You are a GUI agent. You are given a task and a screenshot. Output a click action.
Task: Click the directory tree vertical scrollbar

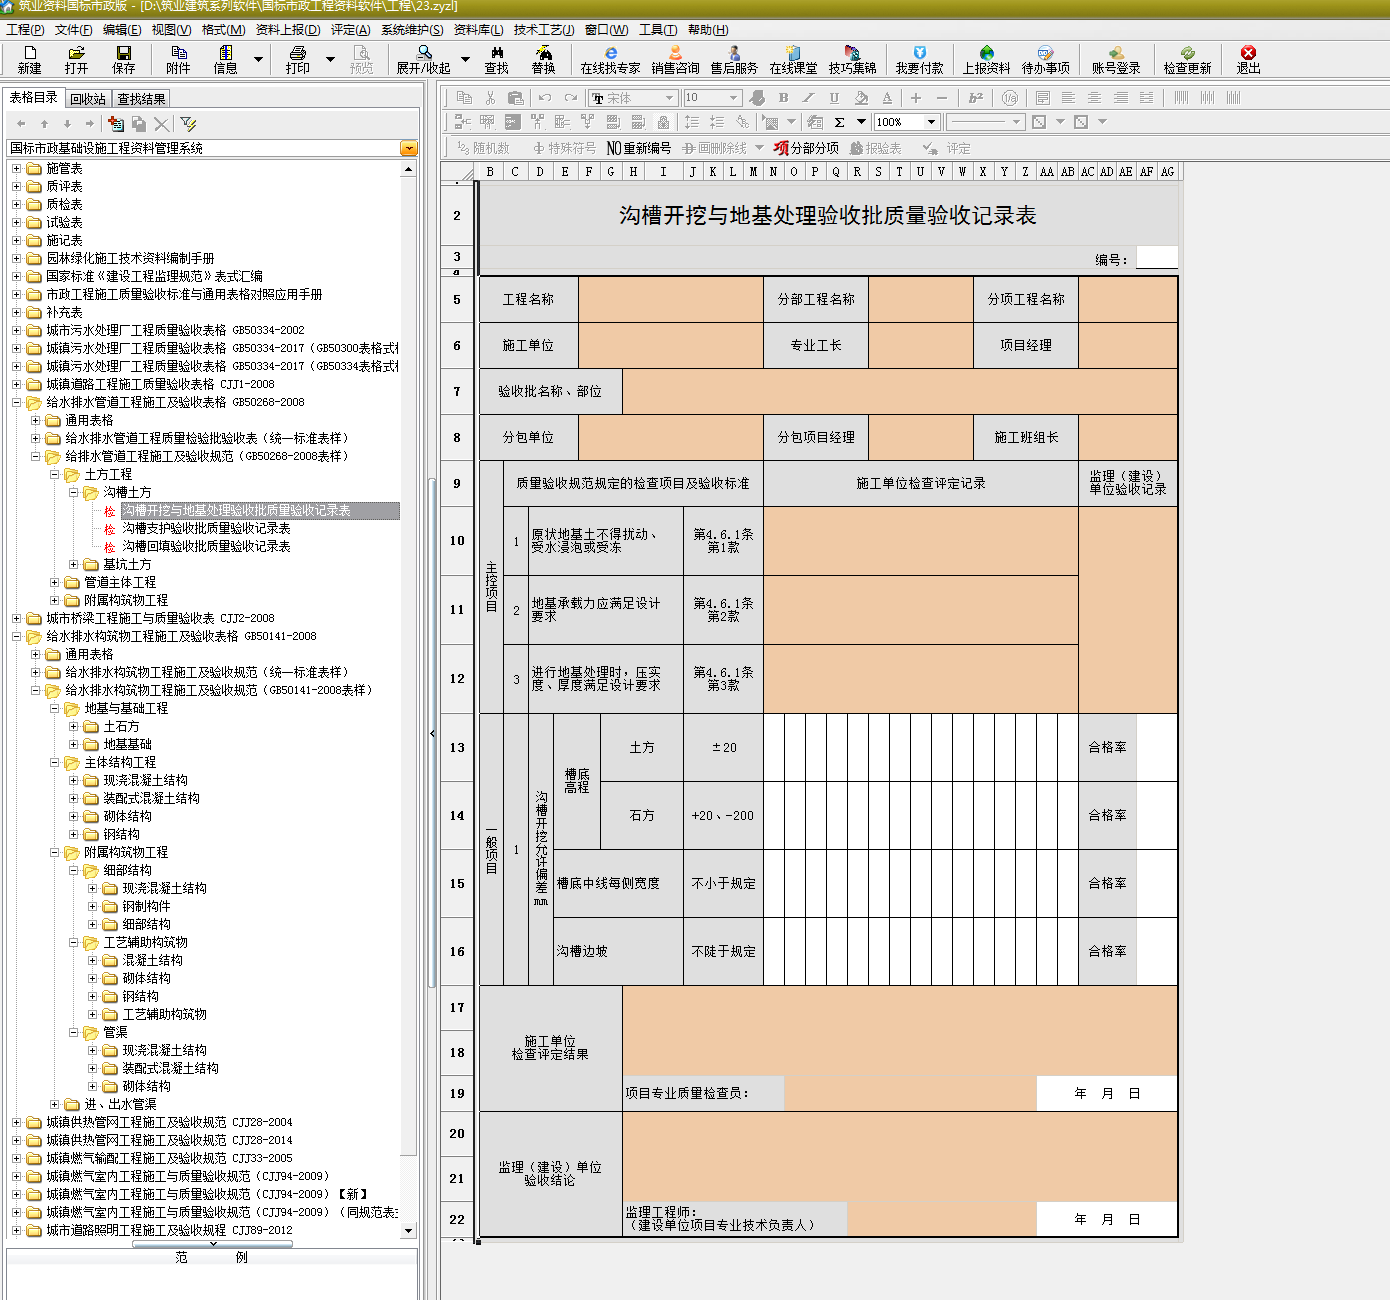click(408, 700)
